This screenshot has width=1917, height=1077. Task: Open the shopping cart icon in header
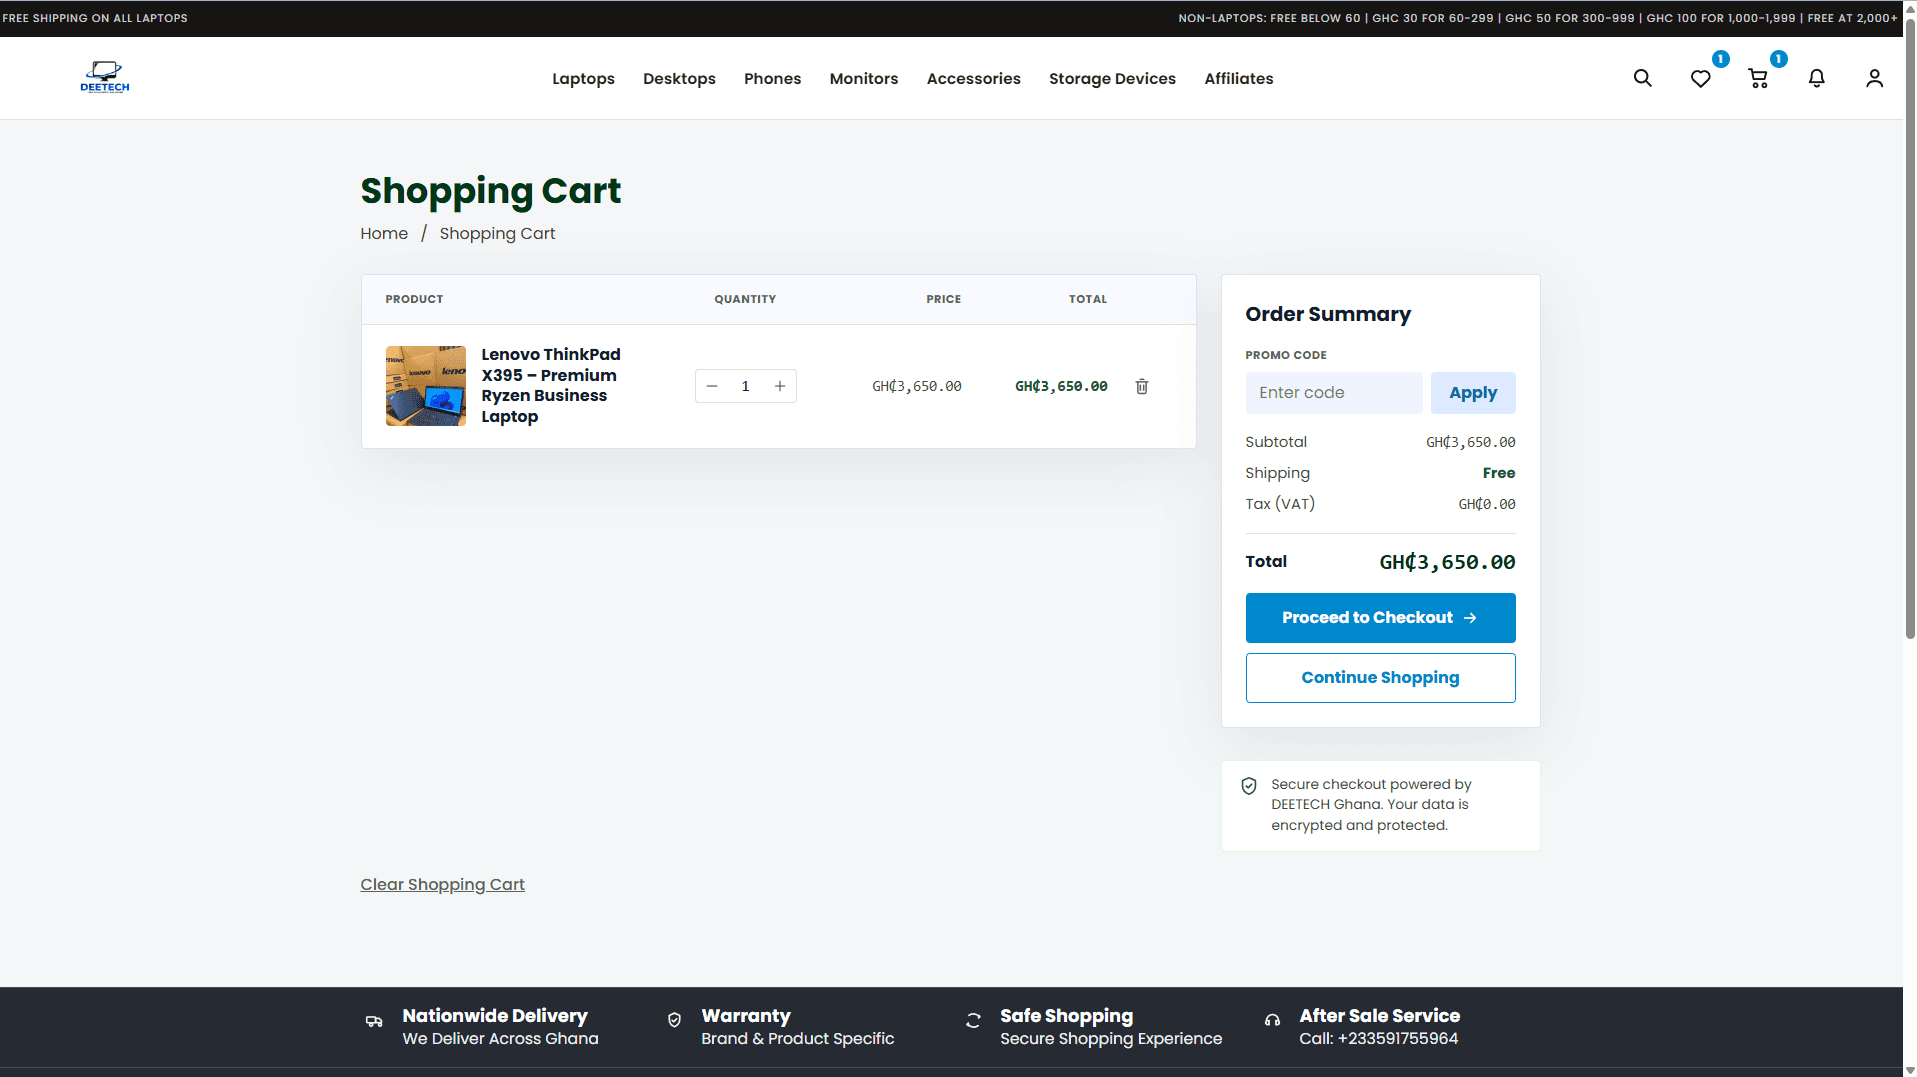point(1758,78)
